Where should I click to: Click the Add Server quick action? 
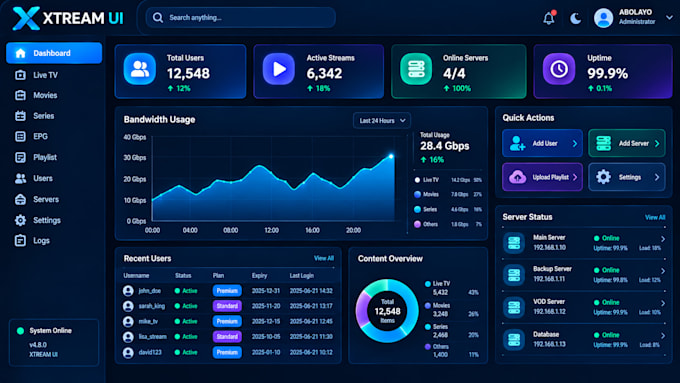627,143
